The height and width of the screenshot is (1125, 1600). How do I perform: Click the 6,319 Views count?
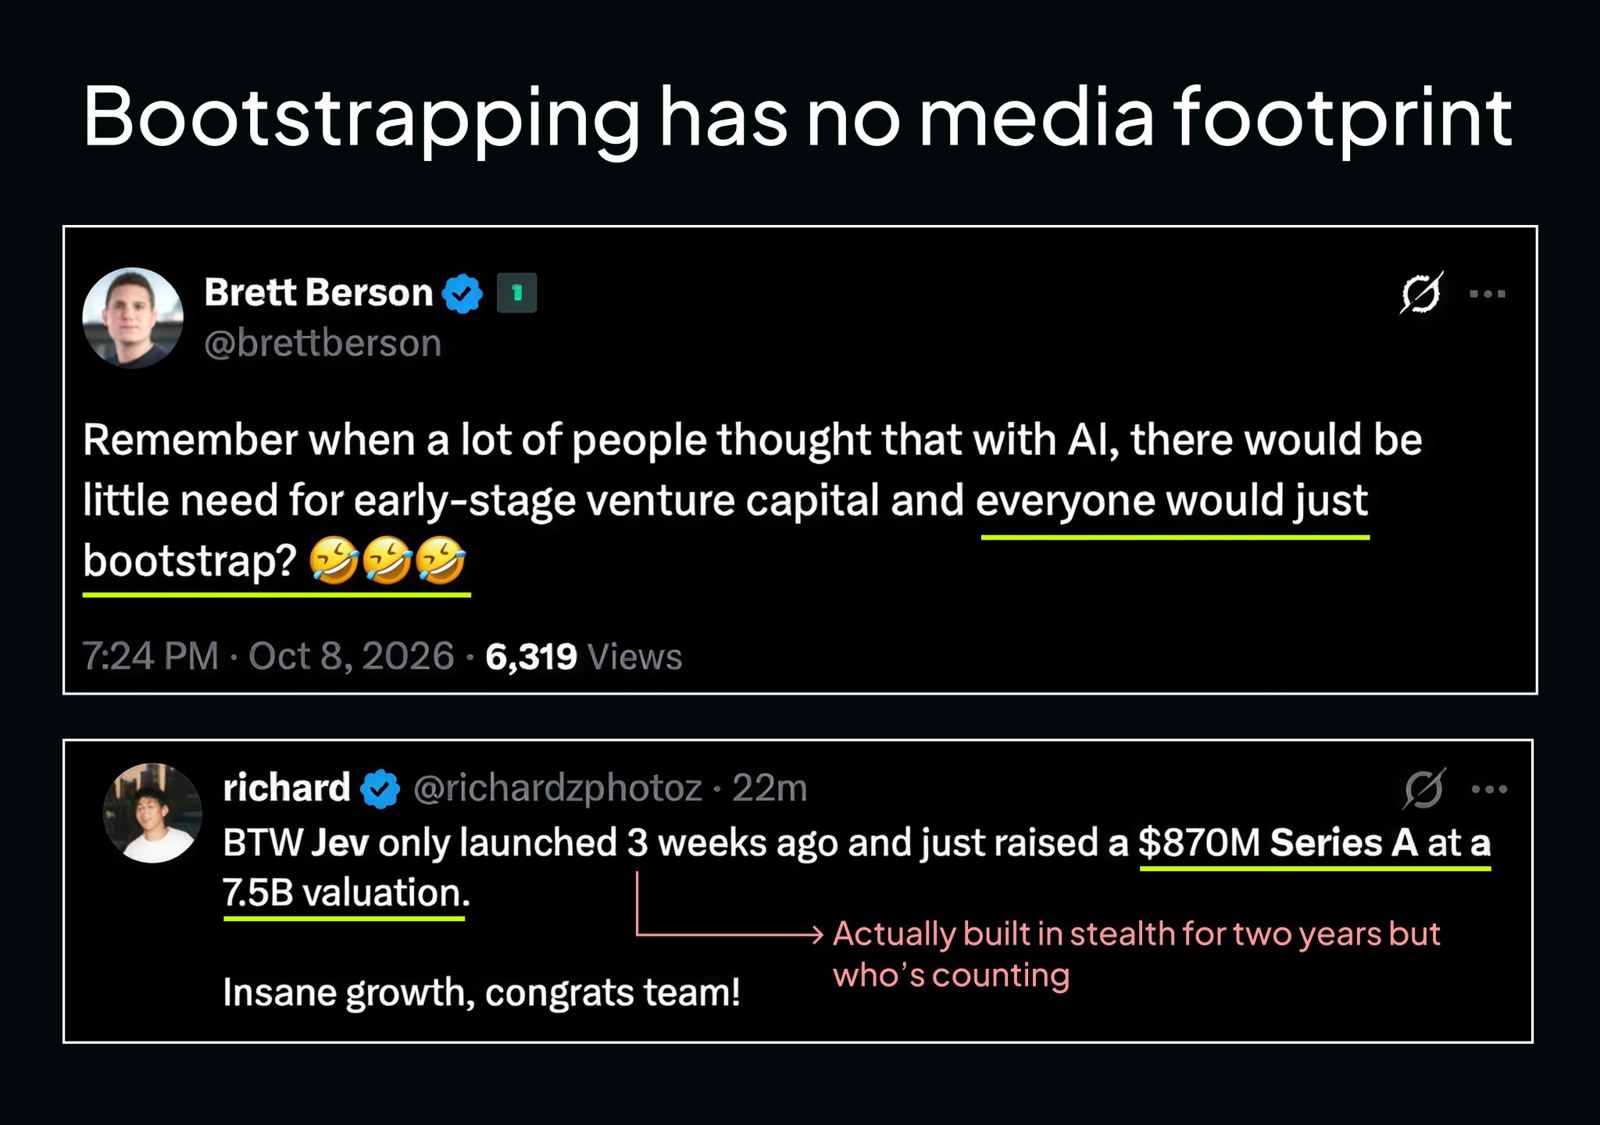click(584, 657)
